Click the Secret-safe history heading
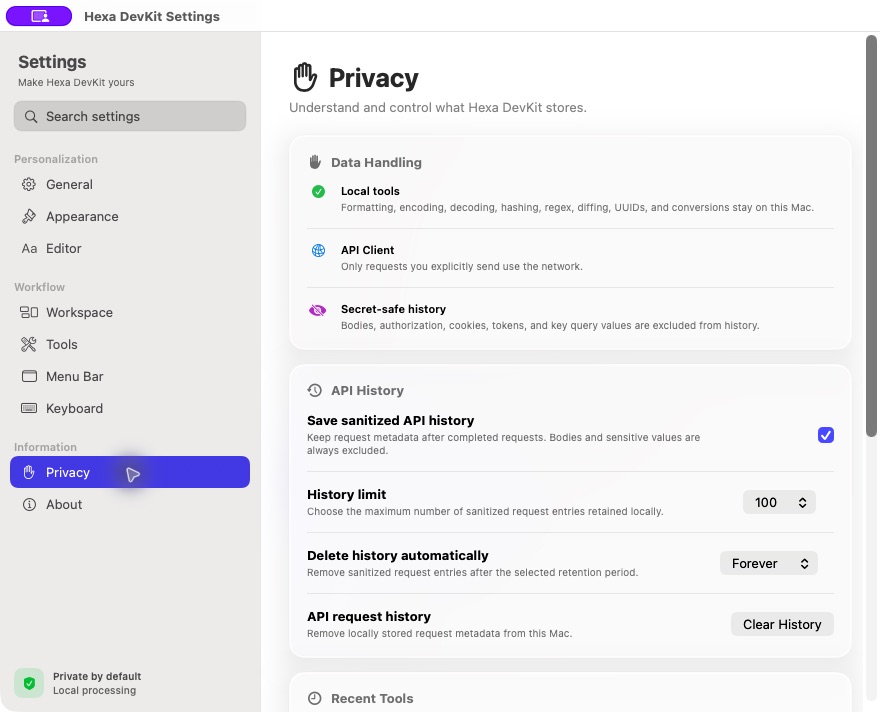The width and height of the screenshot is (880, 712). pyautogui.click(x=393, y=309)
